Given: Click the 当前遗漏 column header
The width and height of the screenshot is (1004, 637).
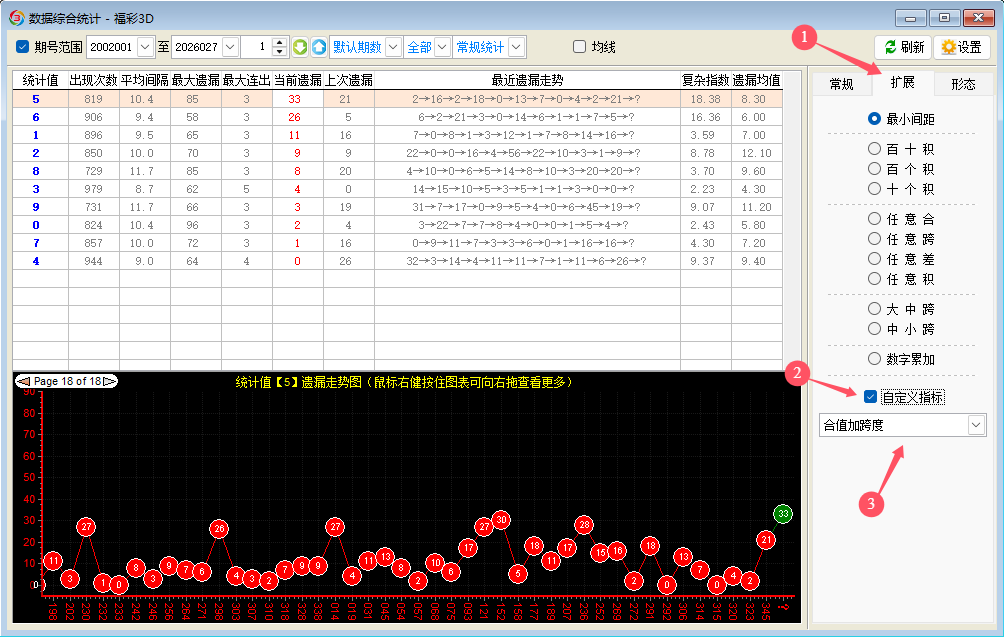Looking at the screenshot, I should pos(297,80).
